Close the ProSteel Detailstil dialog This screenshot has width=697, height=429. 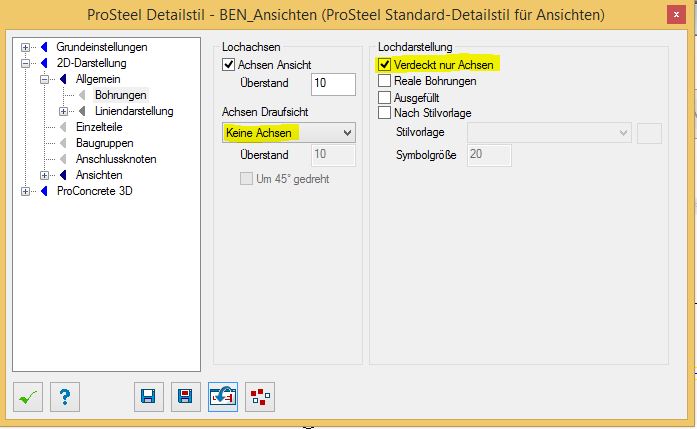click(x=676, y=15)
